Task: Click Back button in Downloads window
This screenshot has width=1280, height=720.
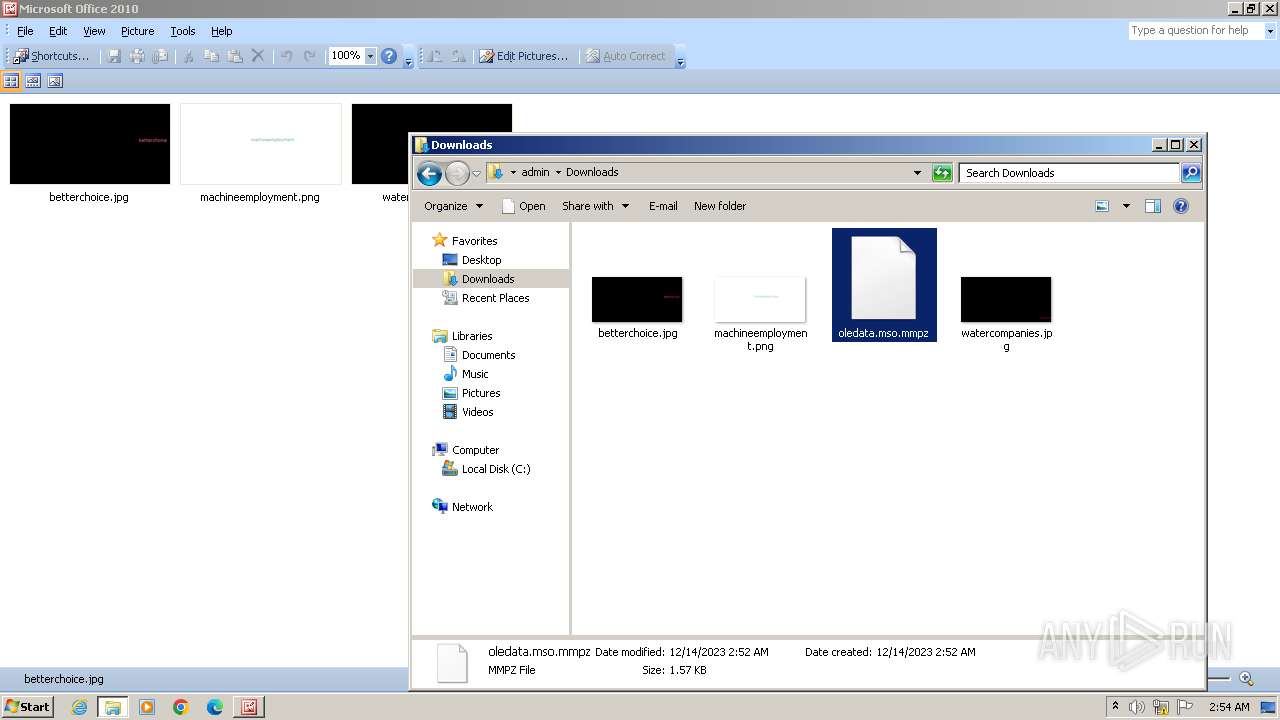Action: point(429,174)
